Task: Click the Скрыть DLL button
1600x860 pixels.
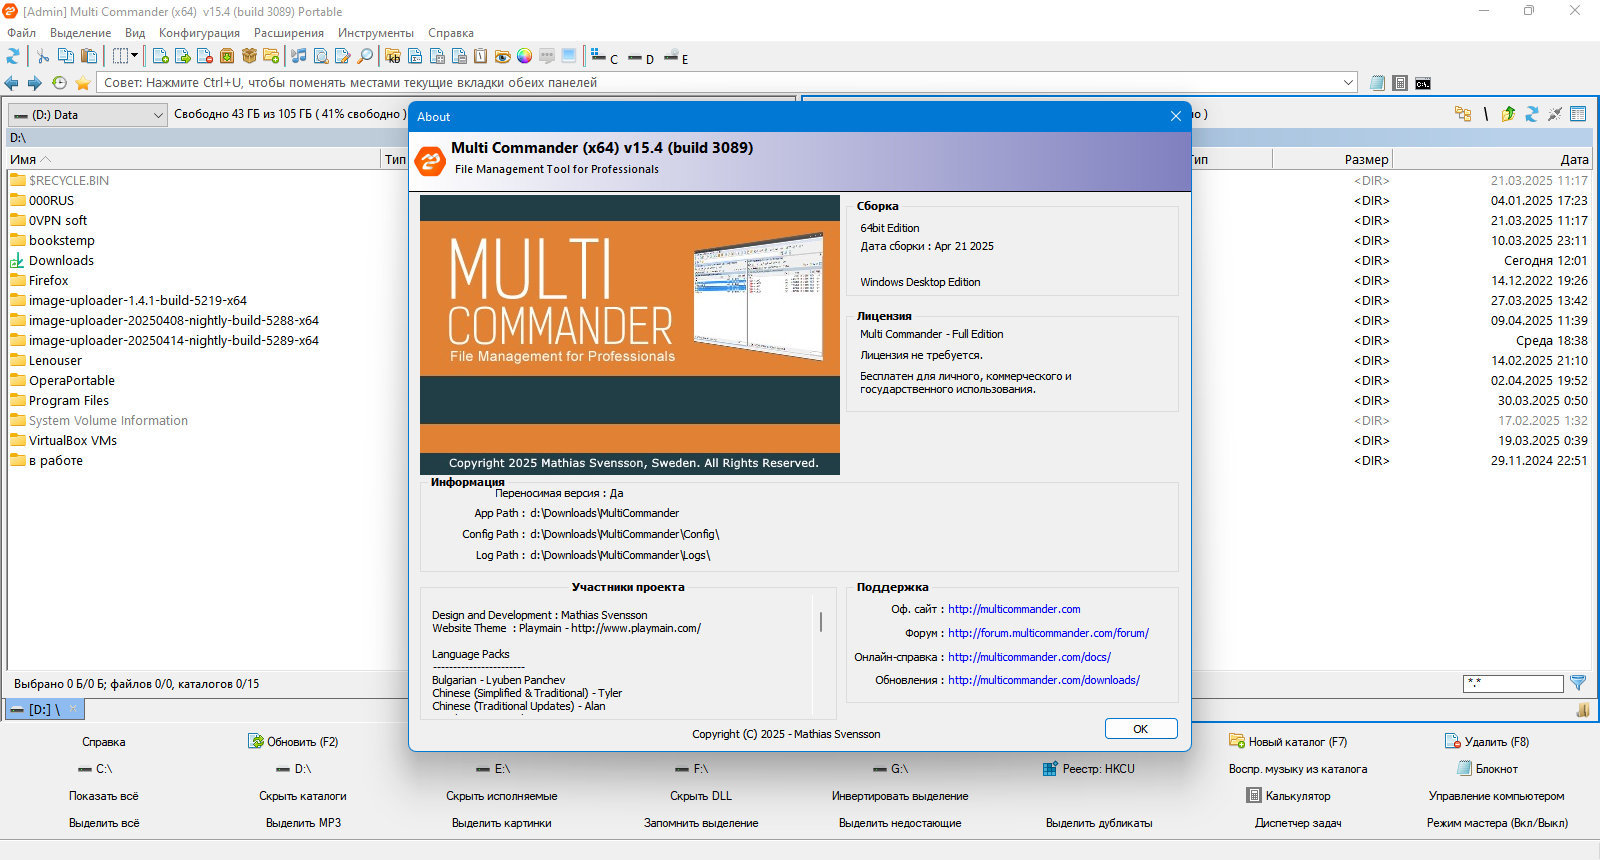Action: coord(701,796)
